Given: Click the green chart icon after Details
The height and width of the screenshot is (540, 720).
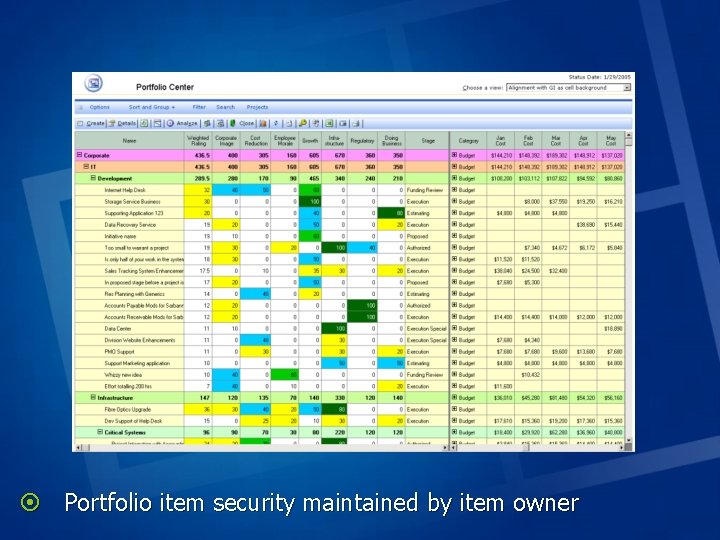Looking at the screenshot, I should [x=144, y=124].
